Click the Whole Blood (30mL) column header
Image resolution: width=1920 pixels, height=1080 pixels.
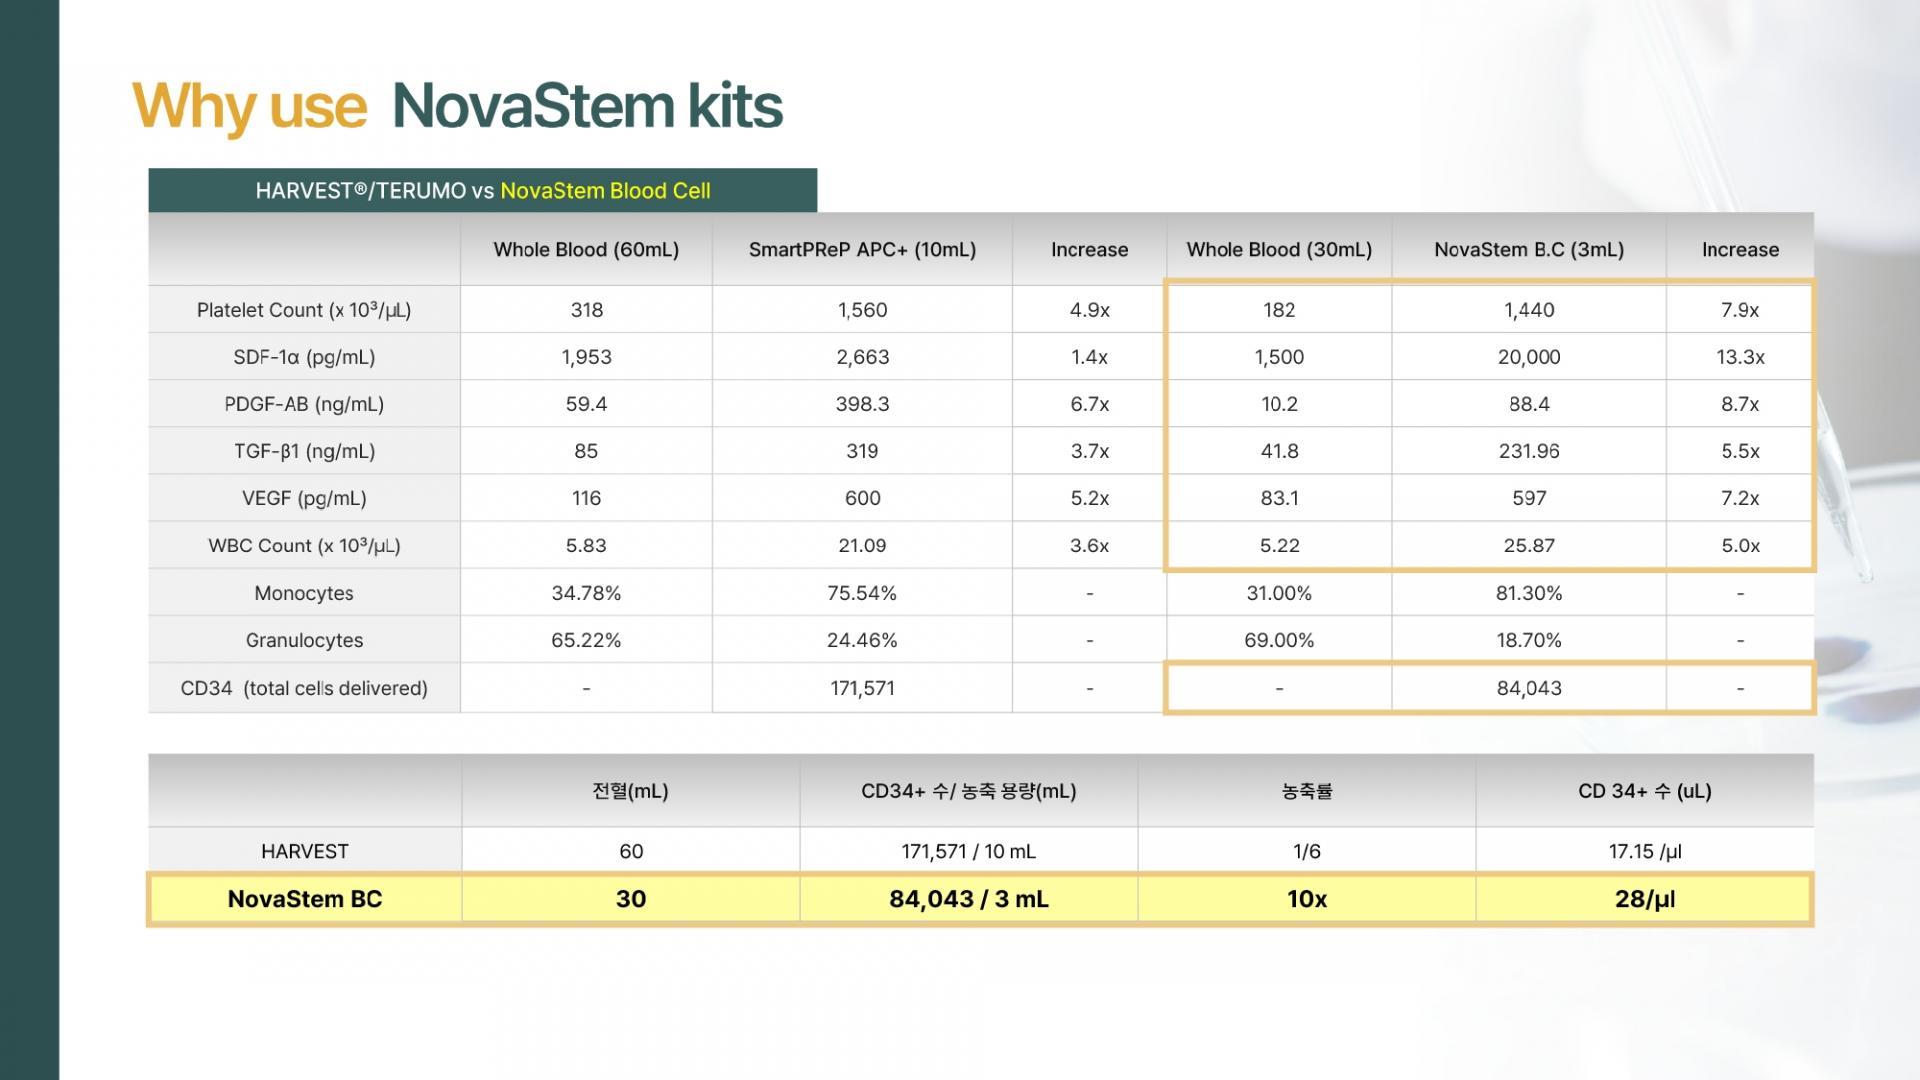(1279, 250)
